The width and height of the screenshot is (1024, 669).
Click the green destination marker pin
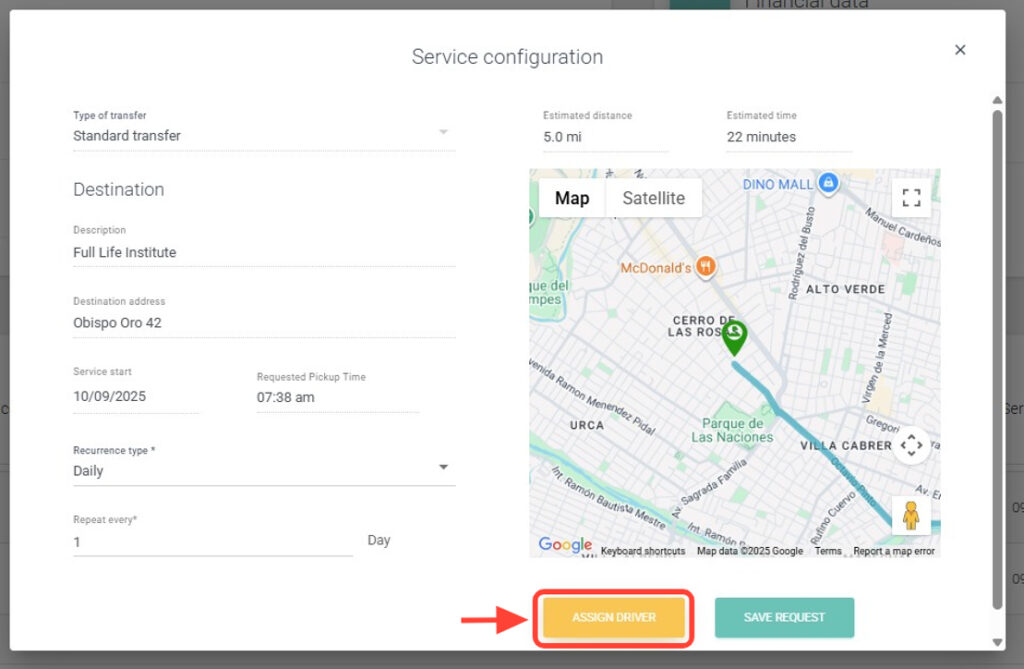pos(734,337)
